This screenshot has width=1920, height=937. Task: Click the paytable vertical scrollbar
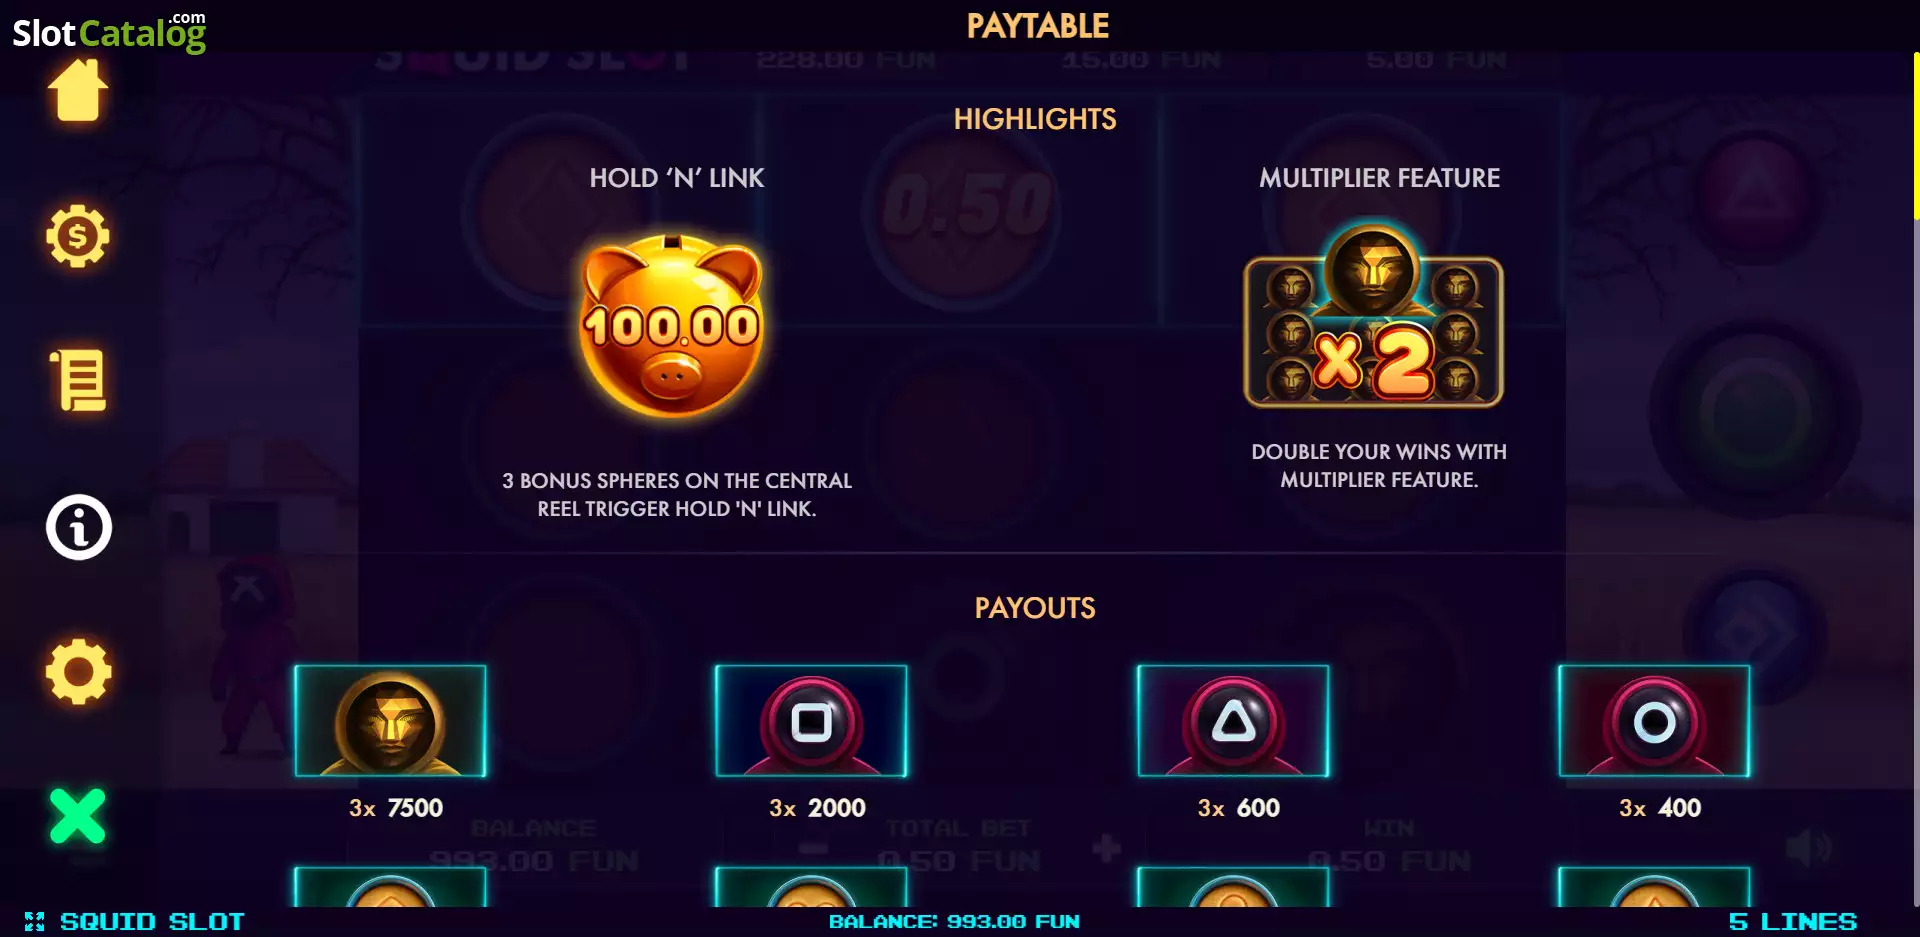click(1915, 480)
